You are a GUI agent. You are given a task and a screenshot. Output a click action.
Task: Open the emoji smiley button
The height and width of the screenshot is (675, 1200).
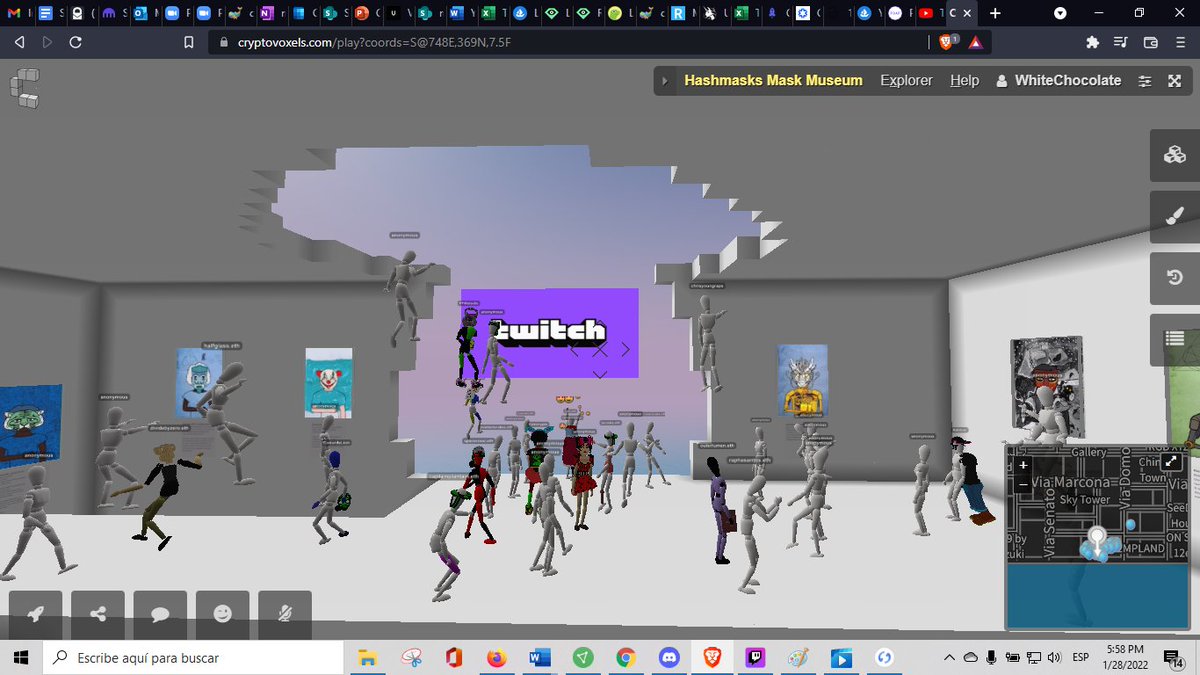pyautogui.click(x=222, y=614)
